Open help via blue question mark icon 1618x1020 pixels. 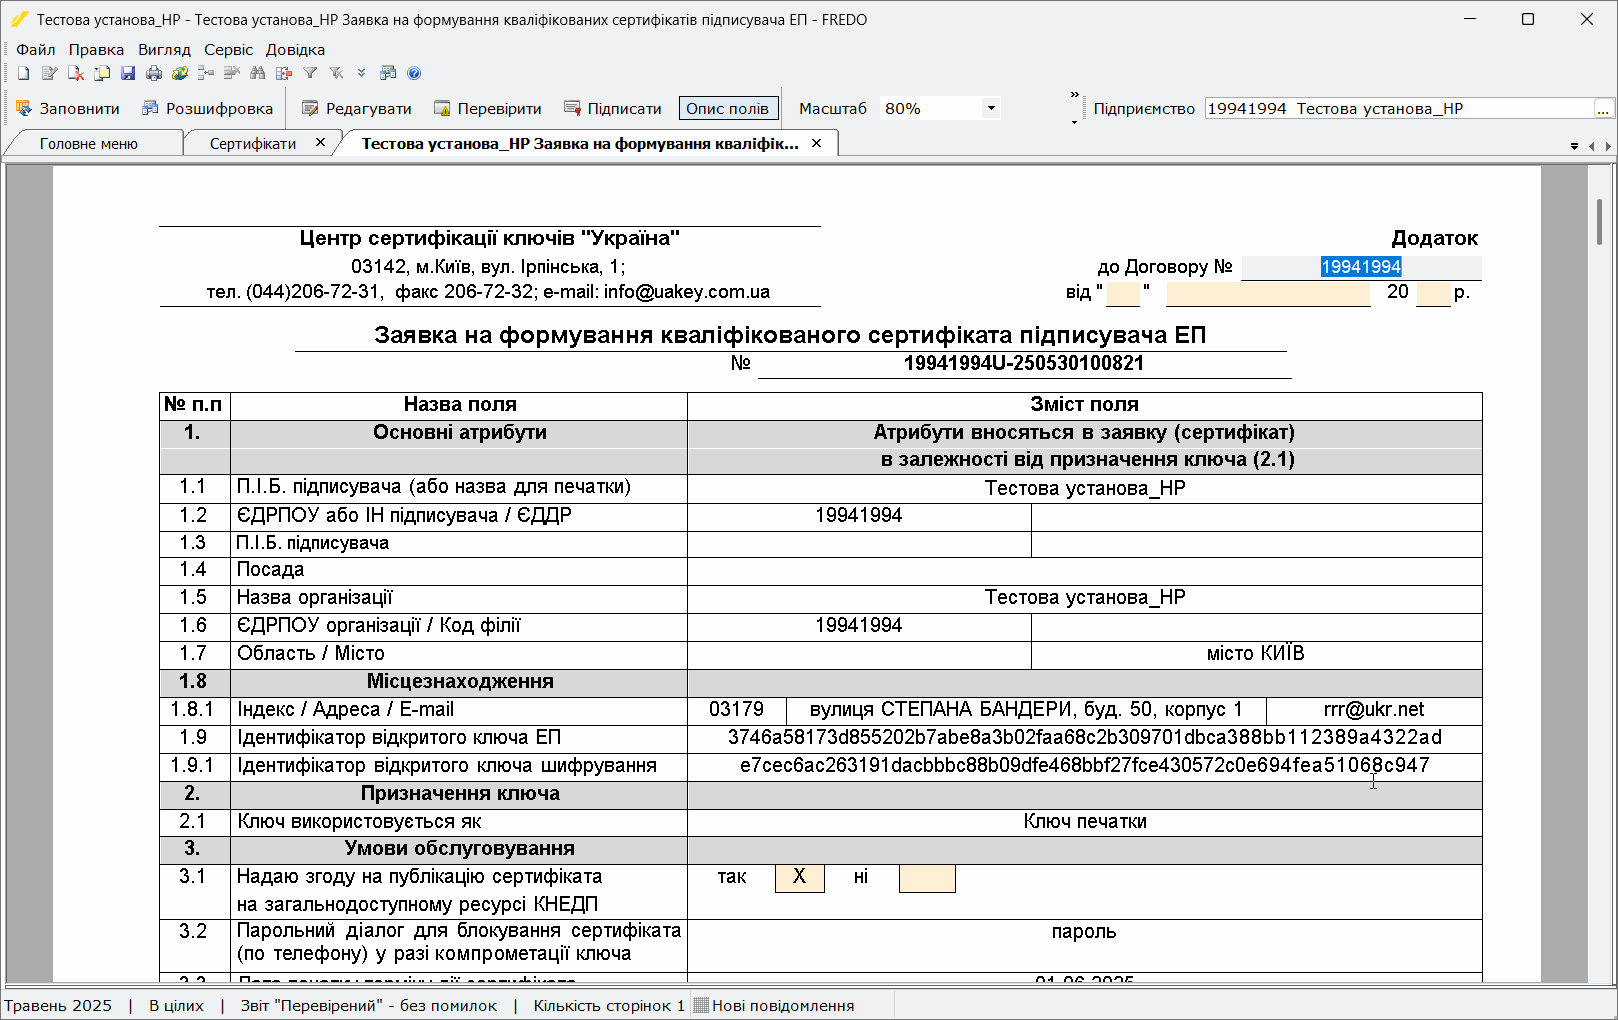click(414, 73)
